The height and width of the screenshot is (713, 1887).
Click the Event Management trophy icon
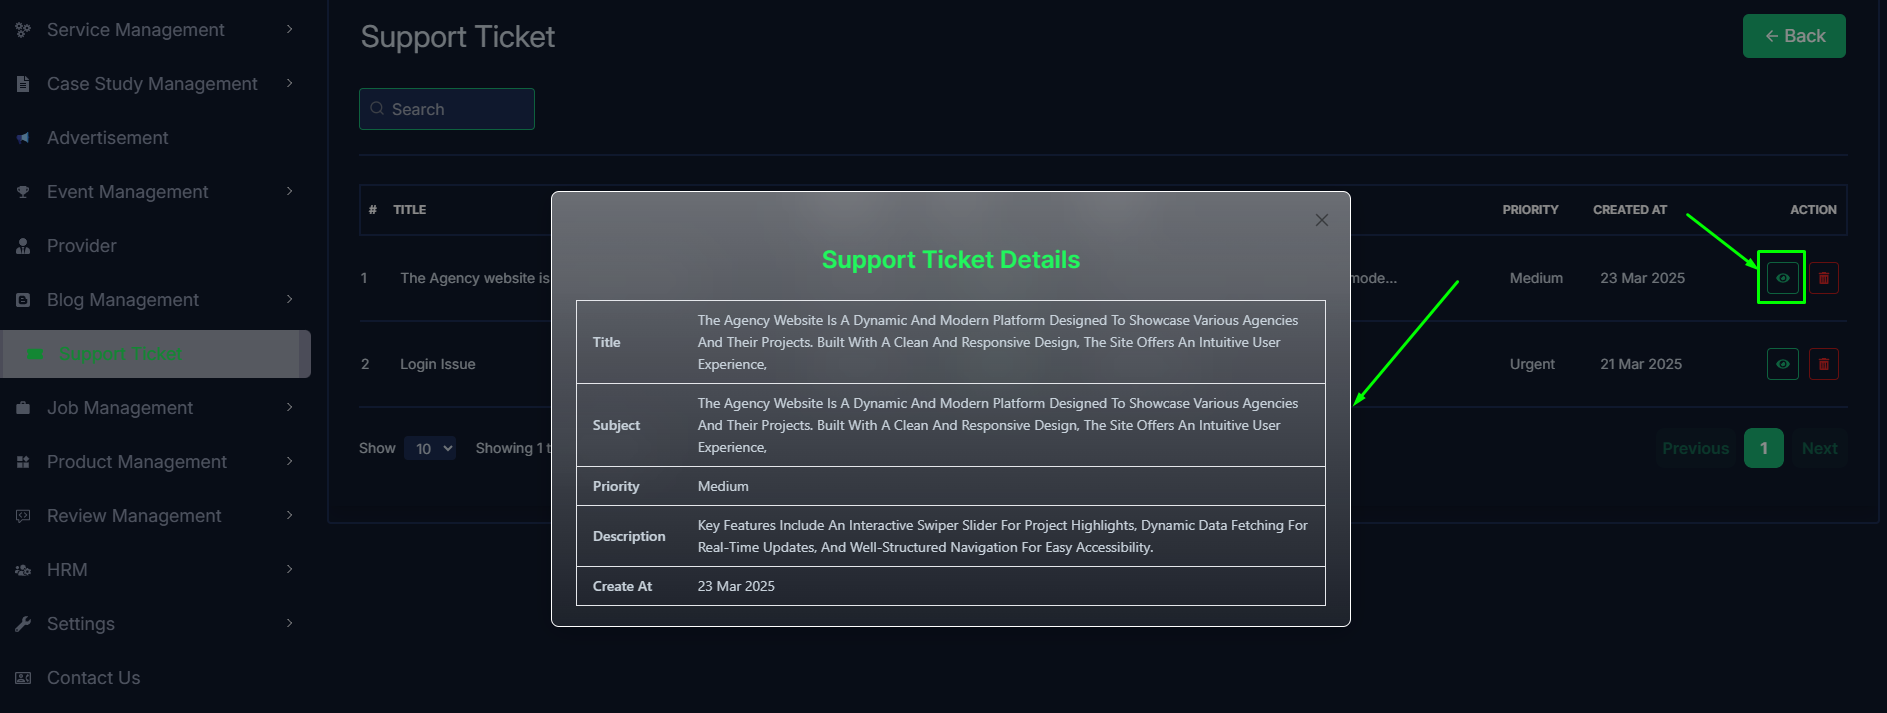point(23,192)
